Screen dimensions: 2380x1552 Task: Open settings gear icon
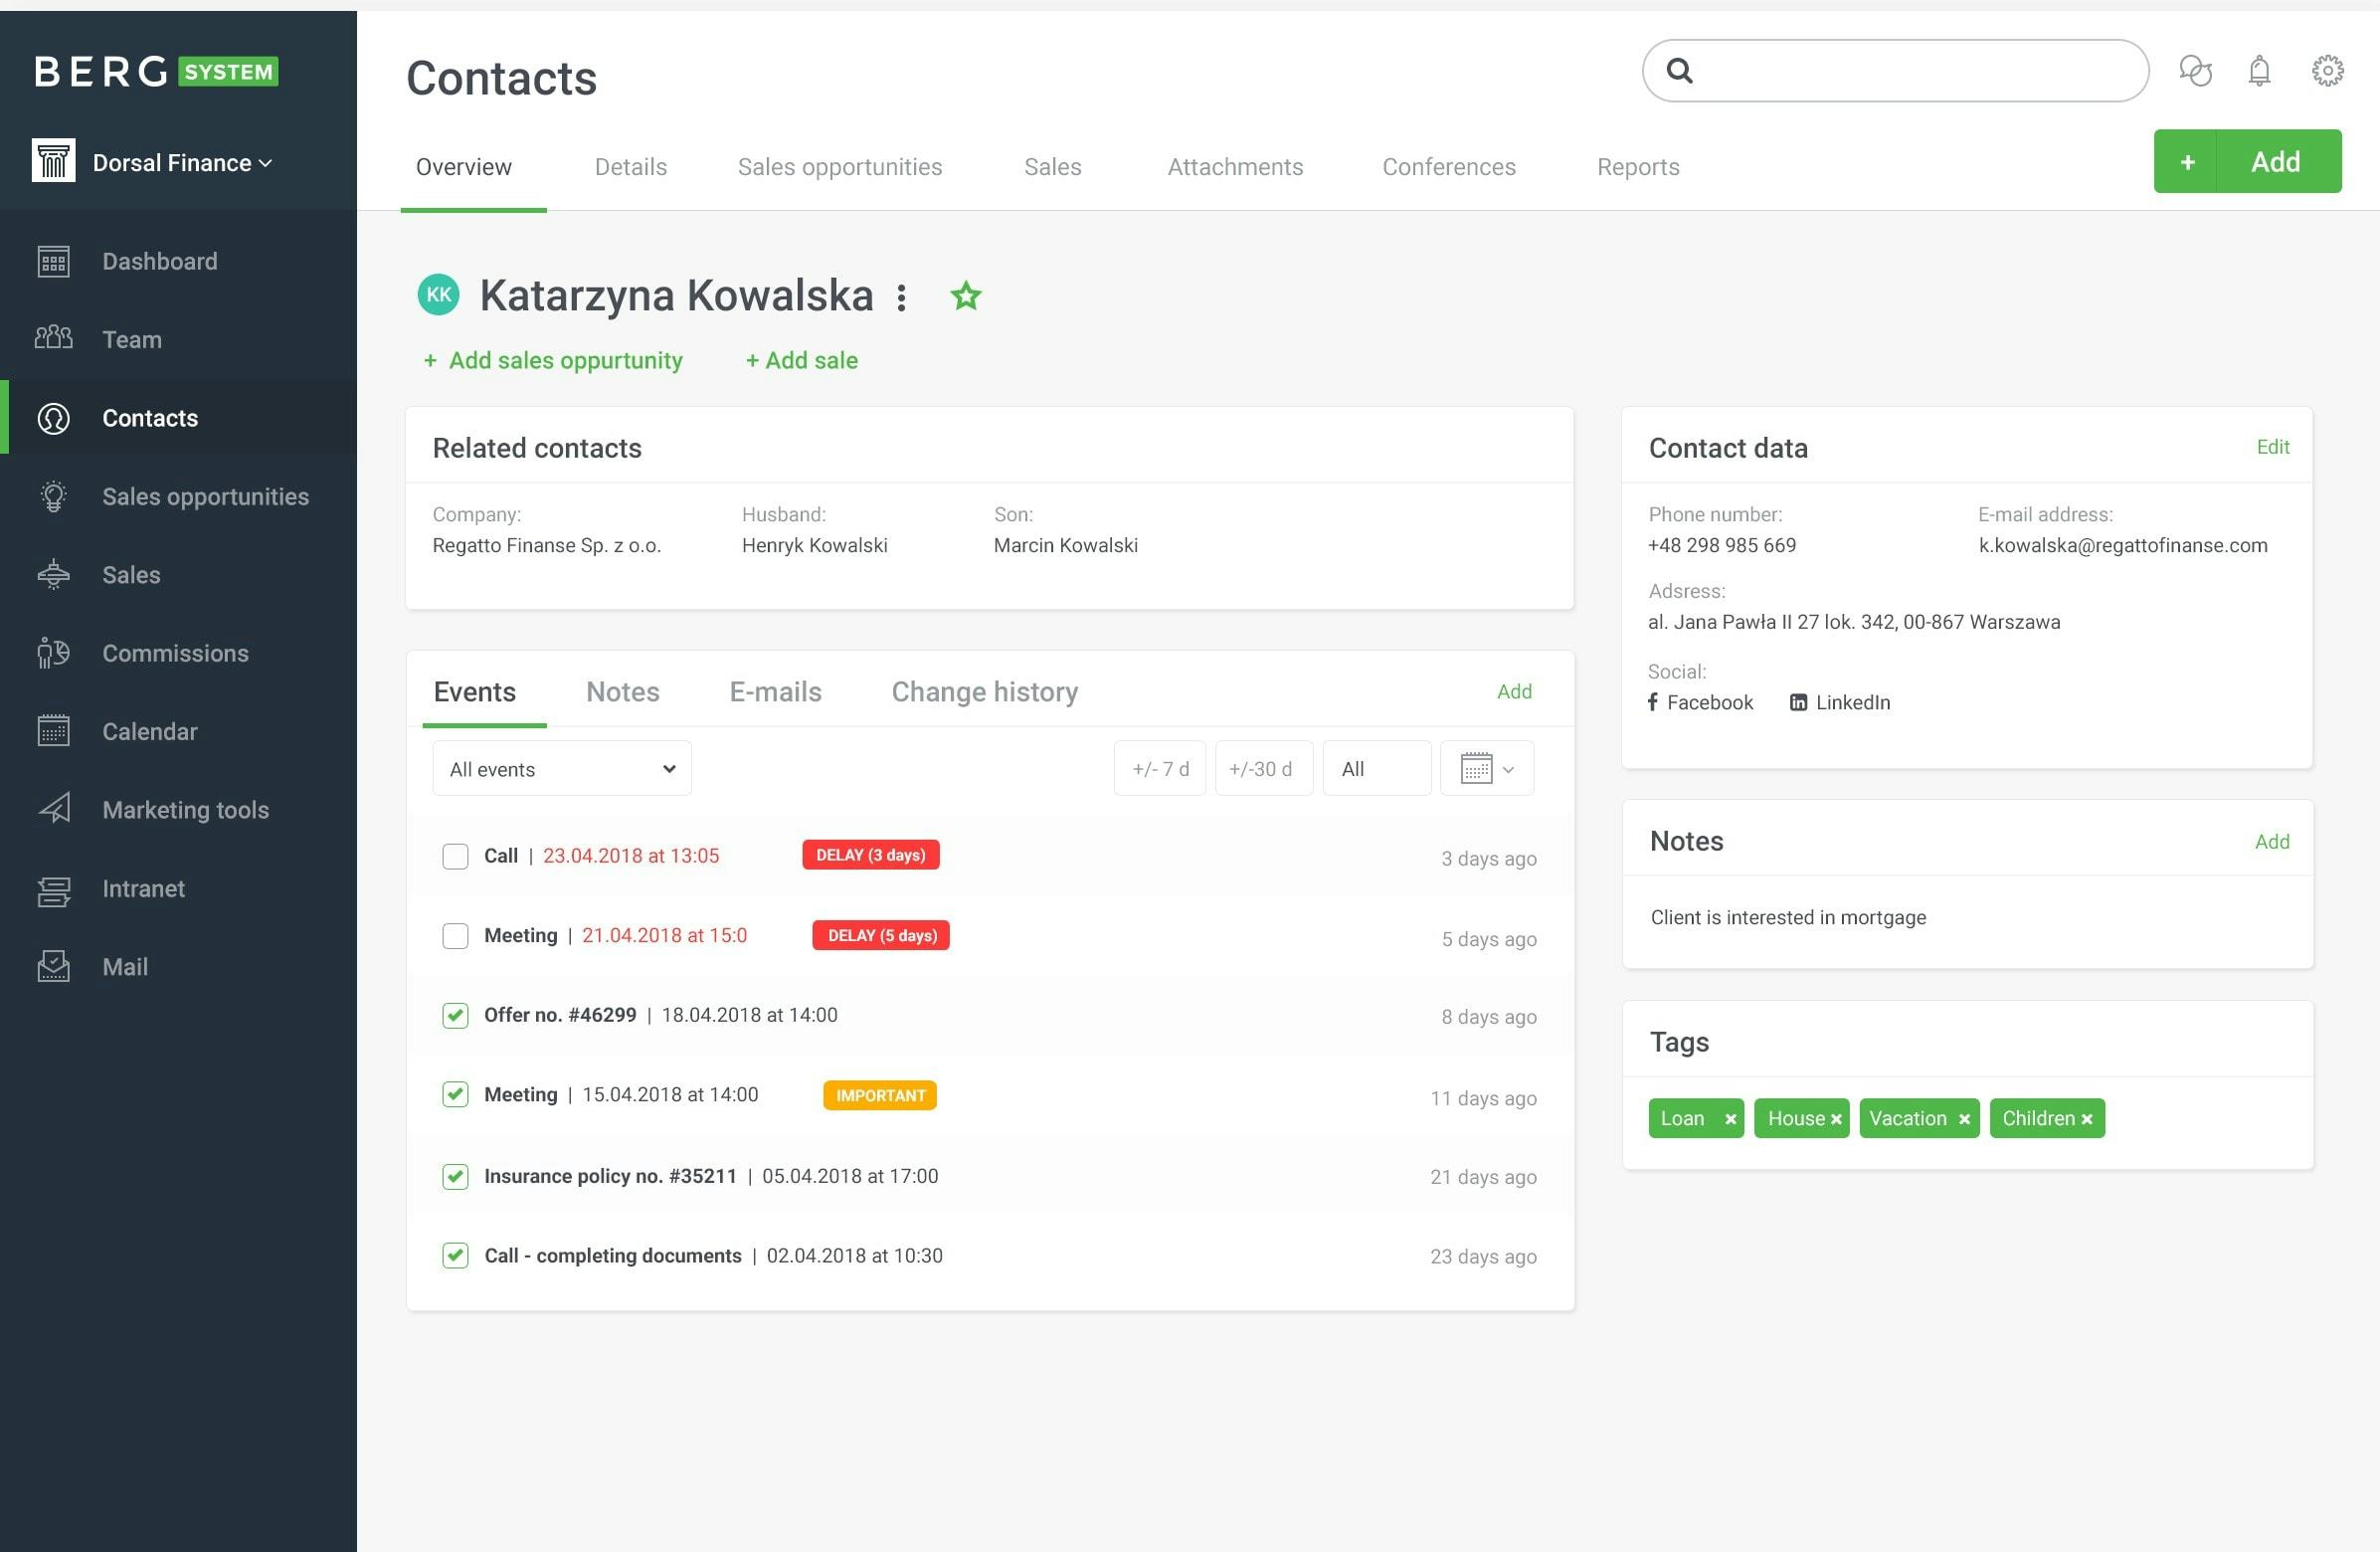tap(2327, 71)
